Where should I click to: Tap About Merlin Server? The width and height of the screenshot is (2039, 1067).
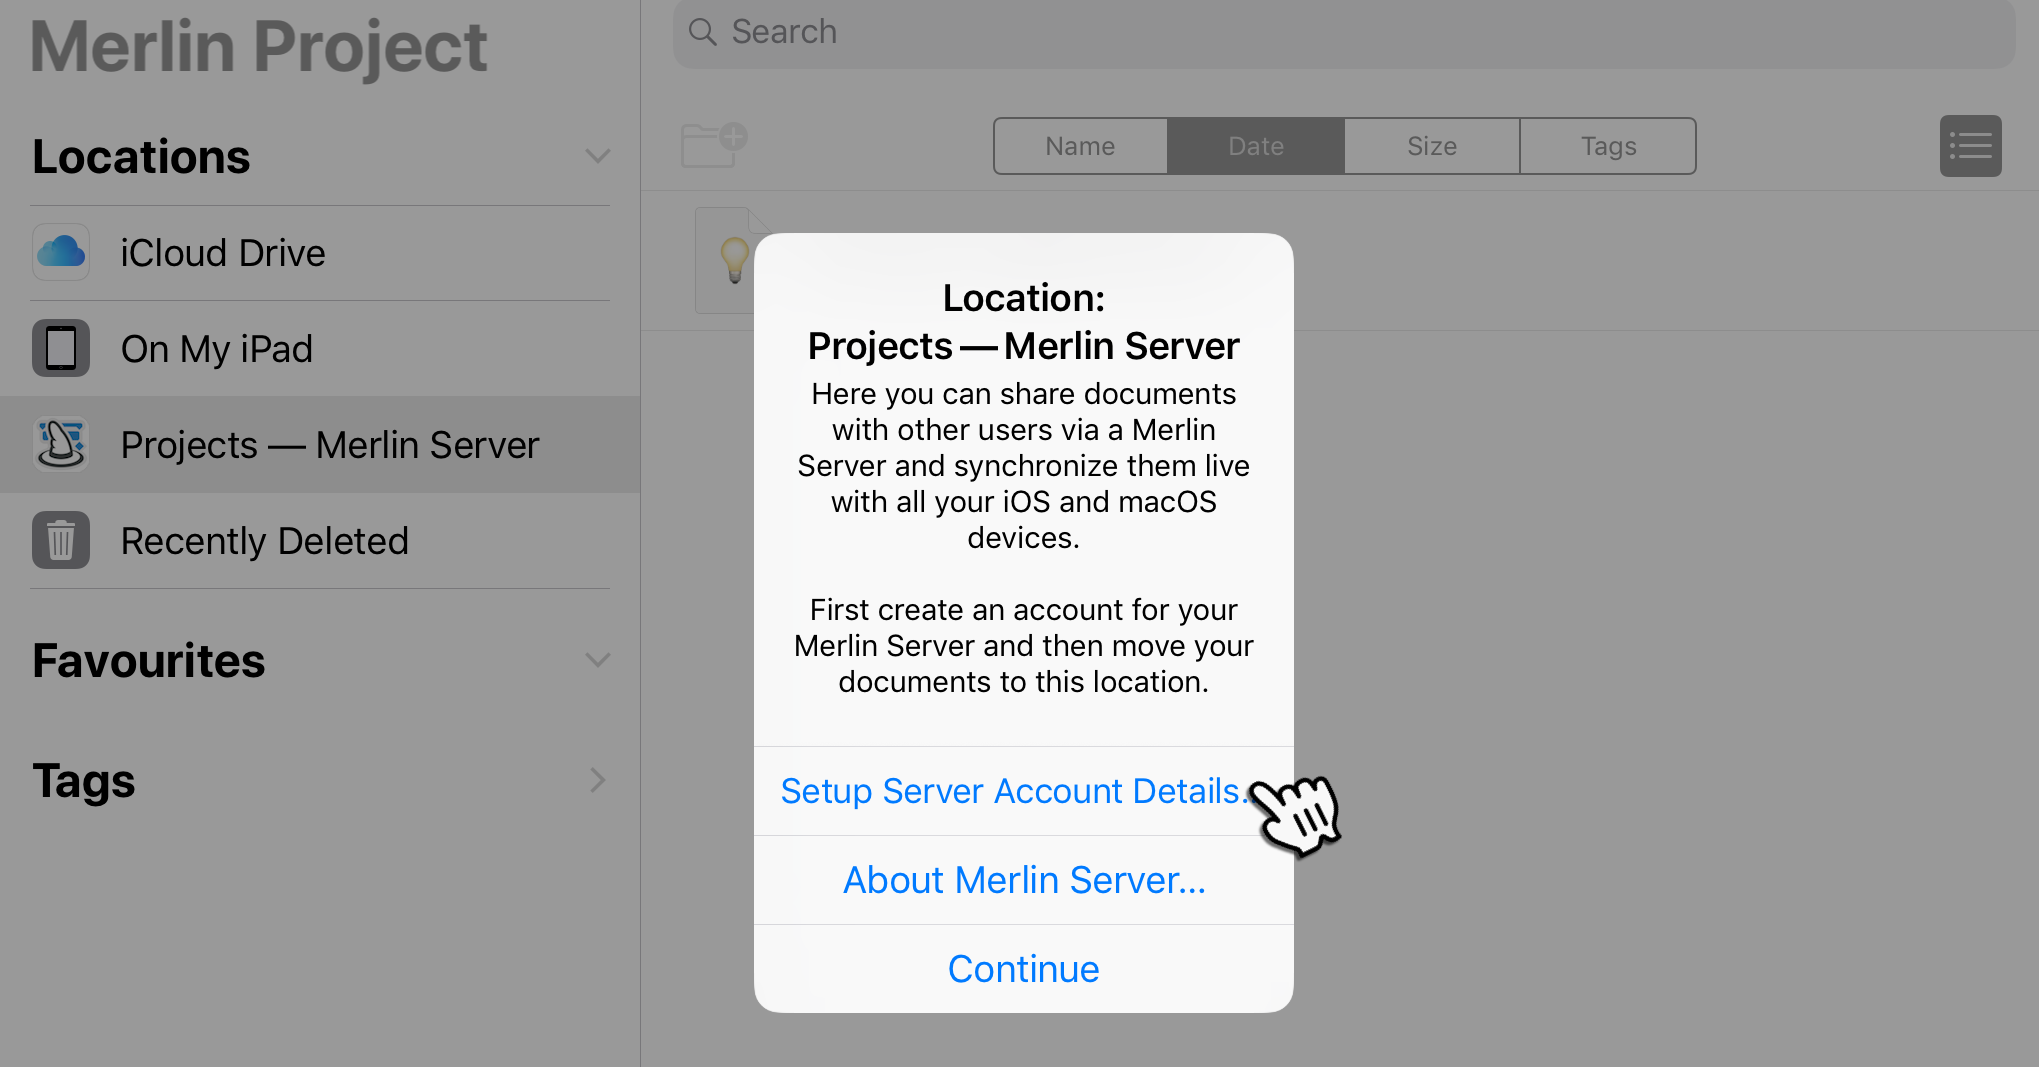[x=1023, y=880]
